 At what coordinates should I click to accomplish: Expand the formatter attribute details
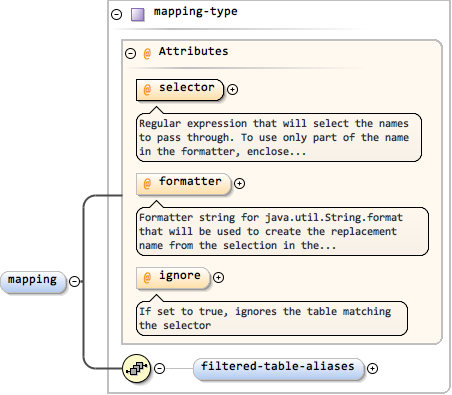pyautogui.click(x=239, y=183)
